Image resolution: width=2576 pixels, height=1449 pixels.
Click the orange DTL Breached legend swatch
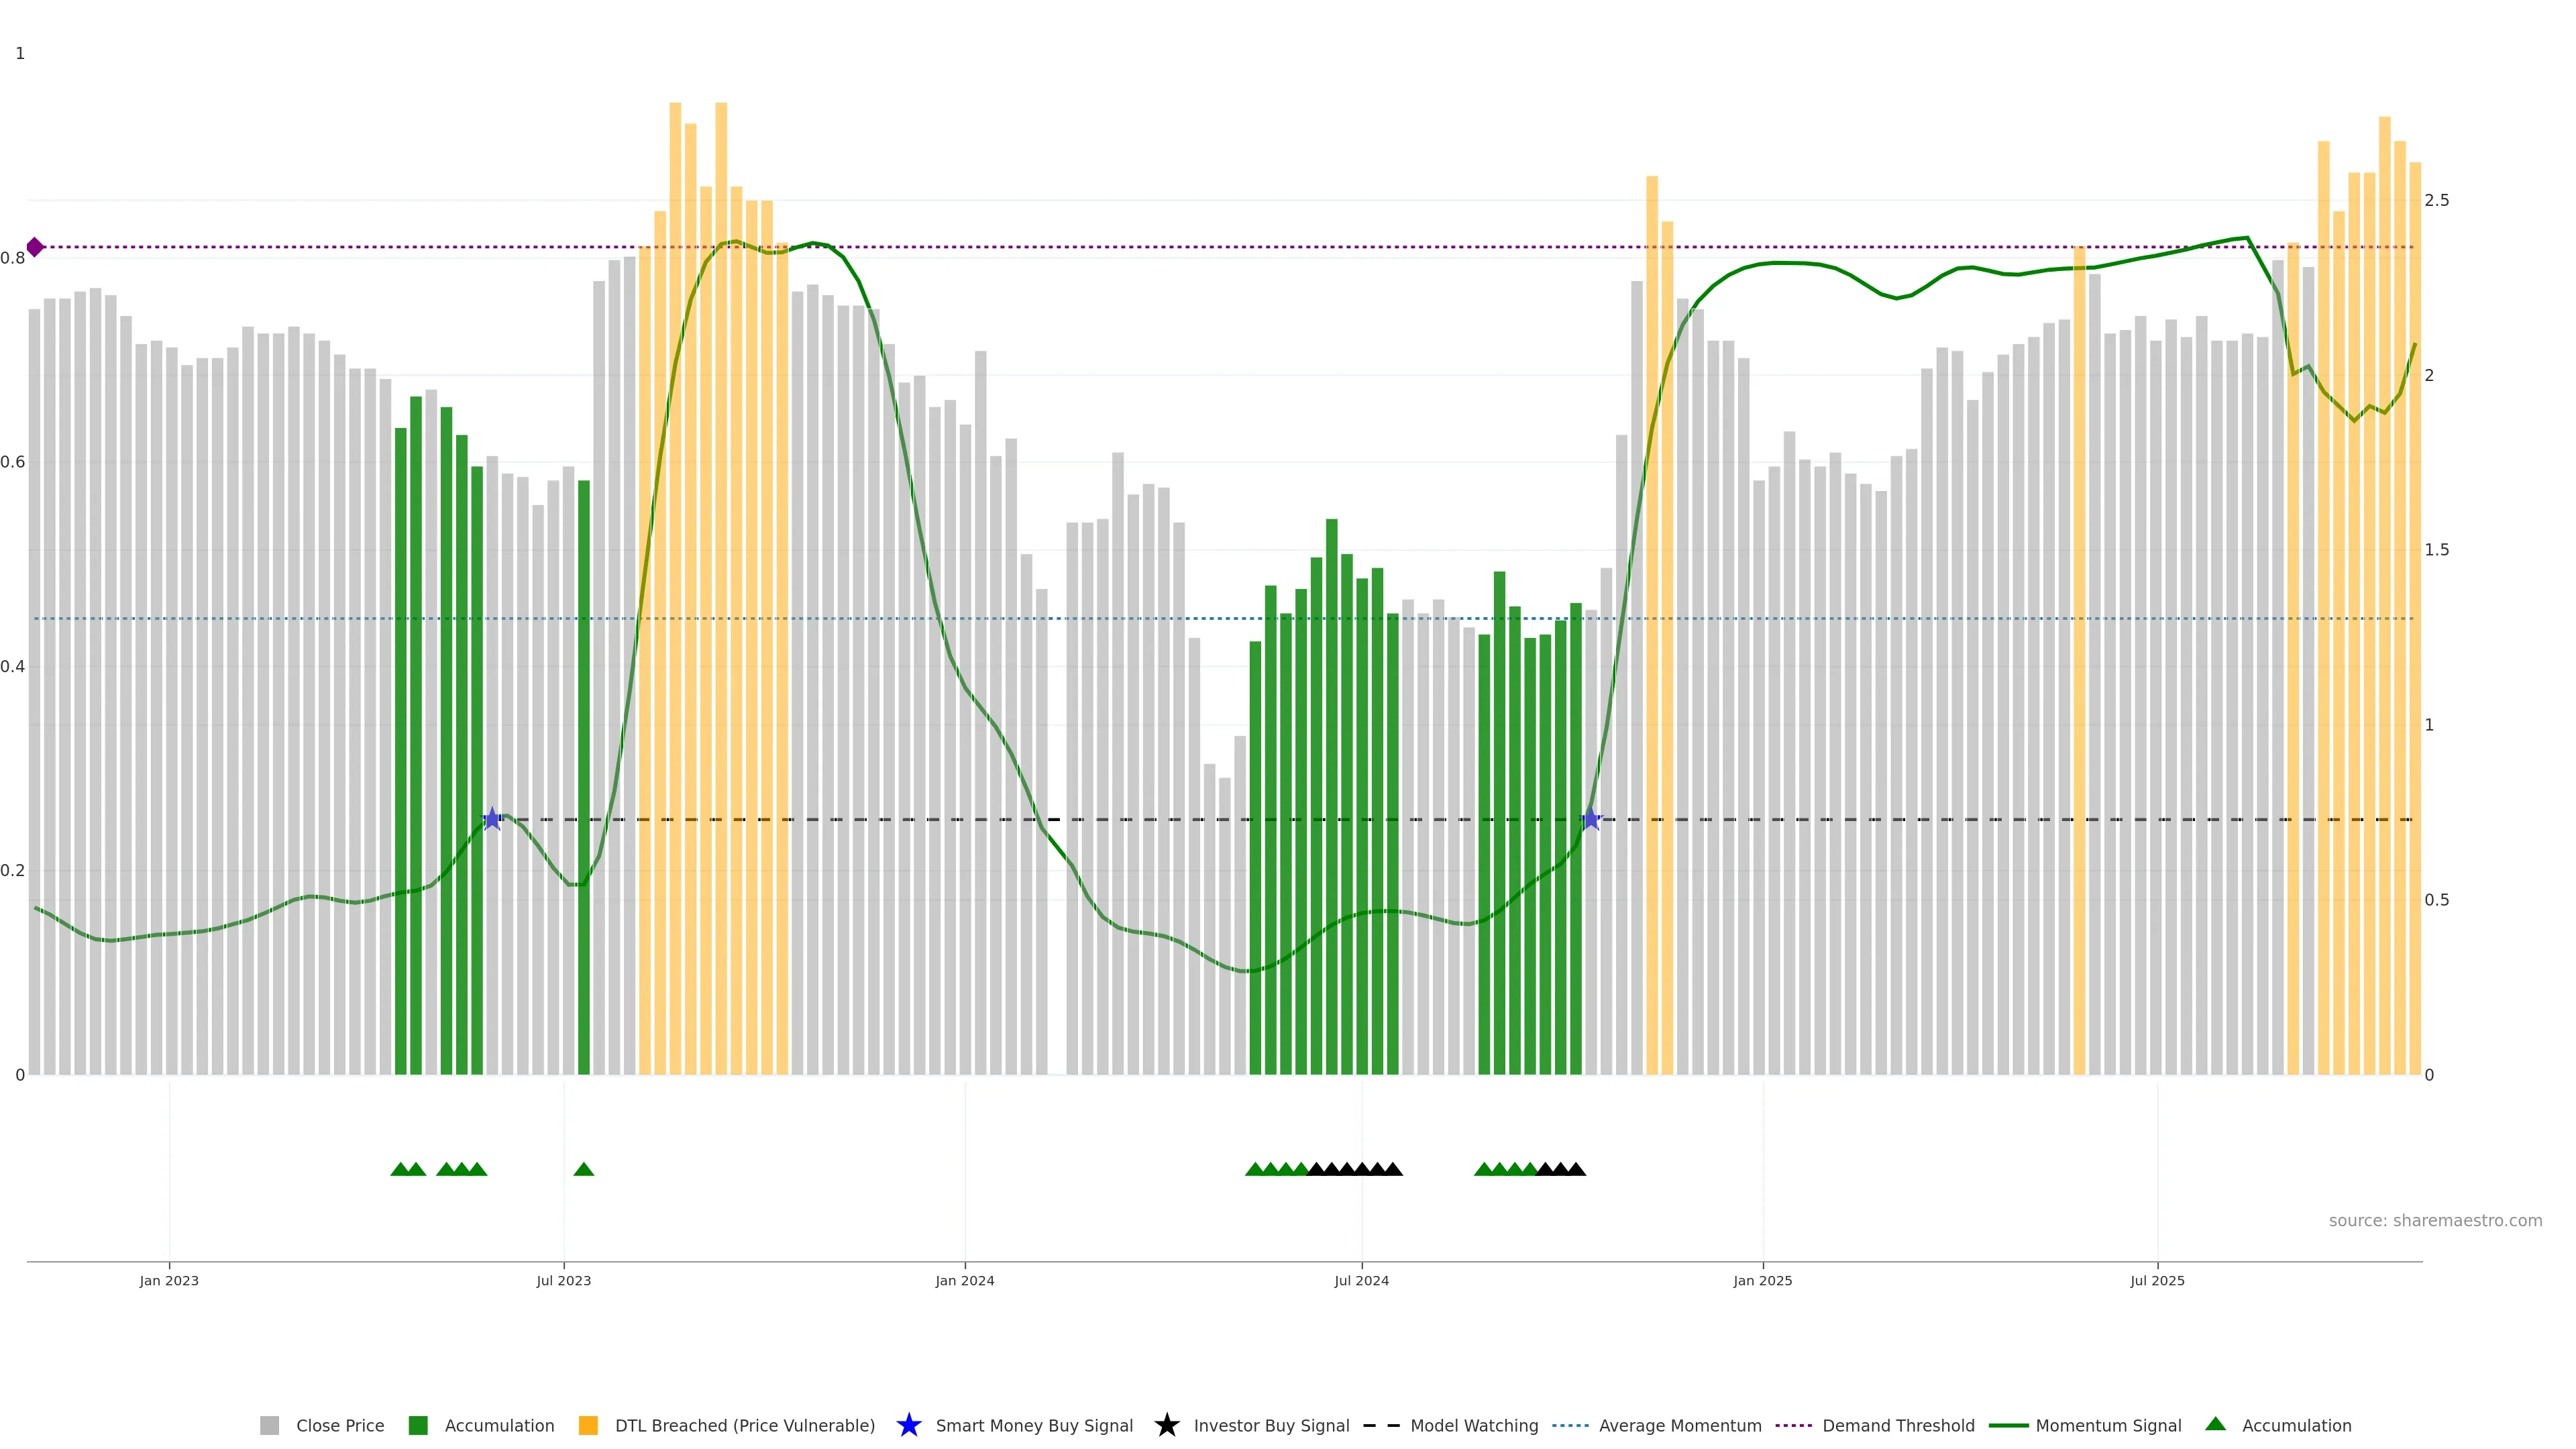point(588,1425)
